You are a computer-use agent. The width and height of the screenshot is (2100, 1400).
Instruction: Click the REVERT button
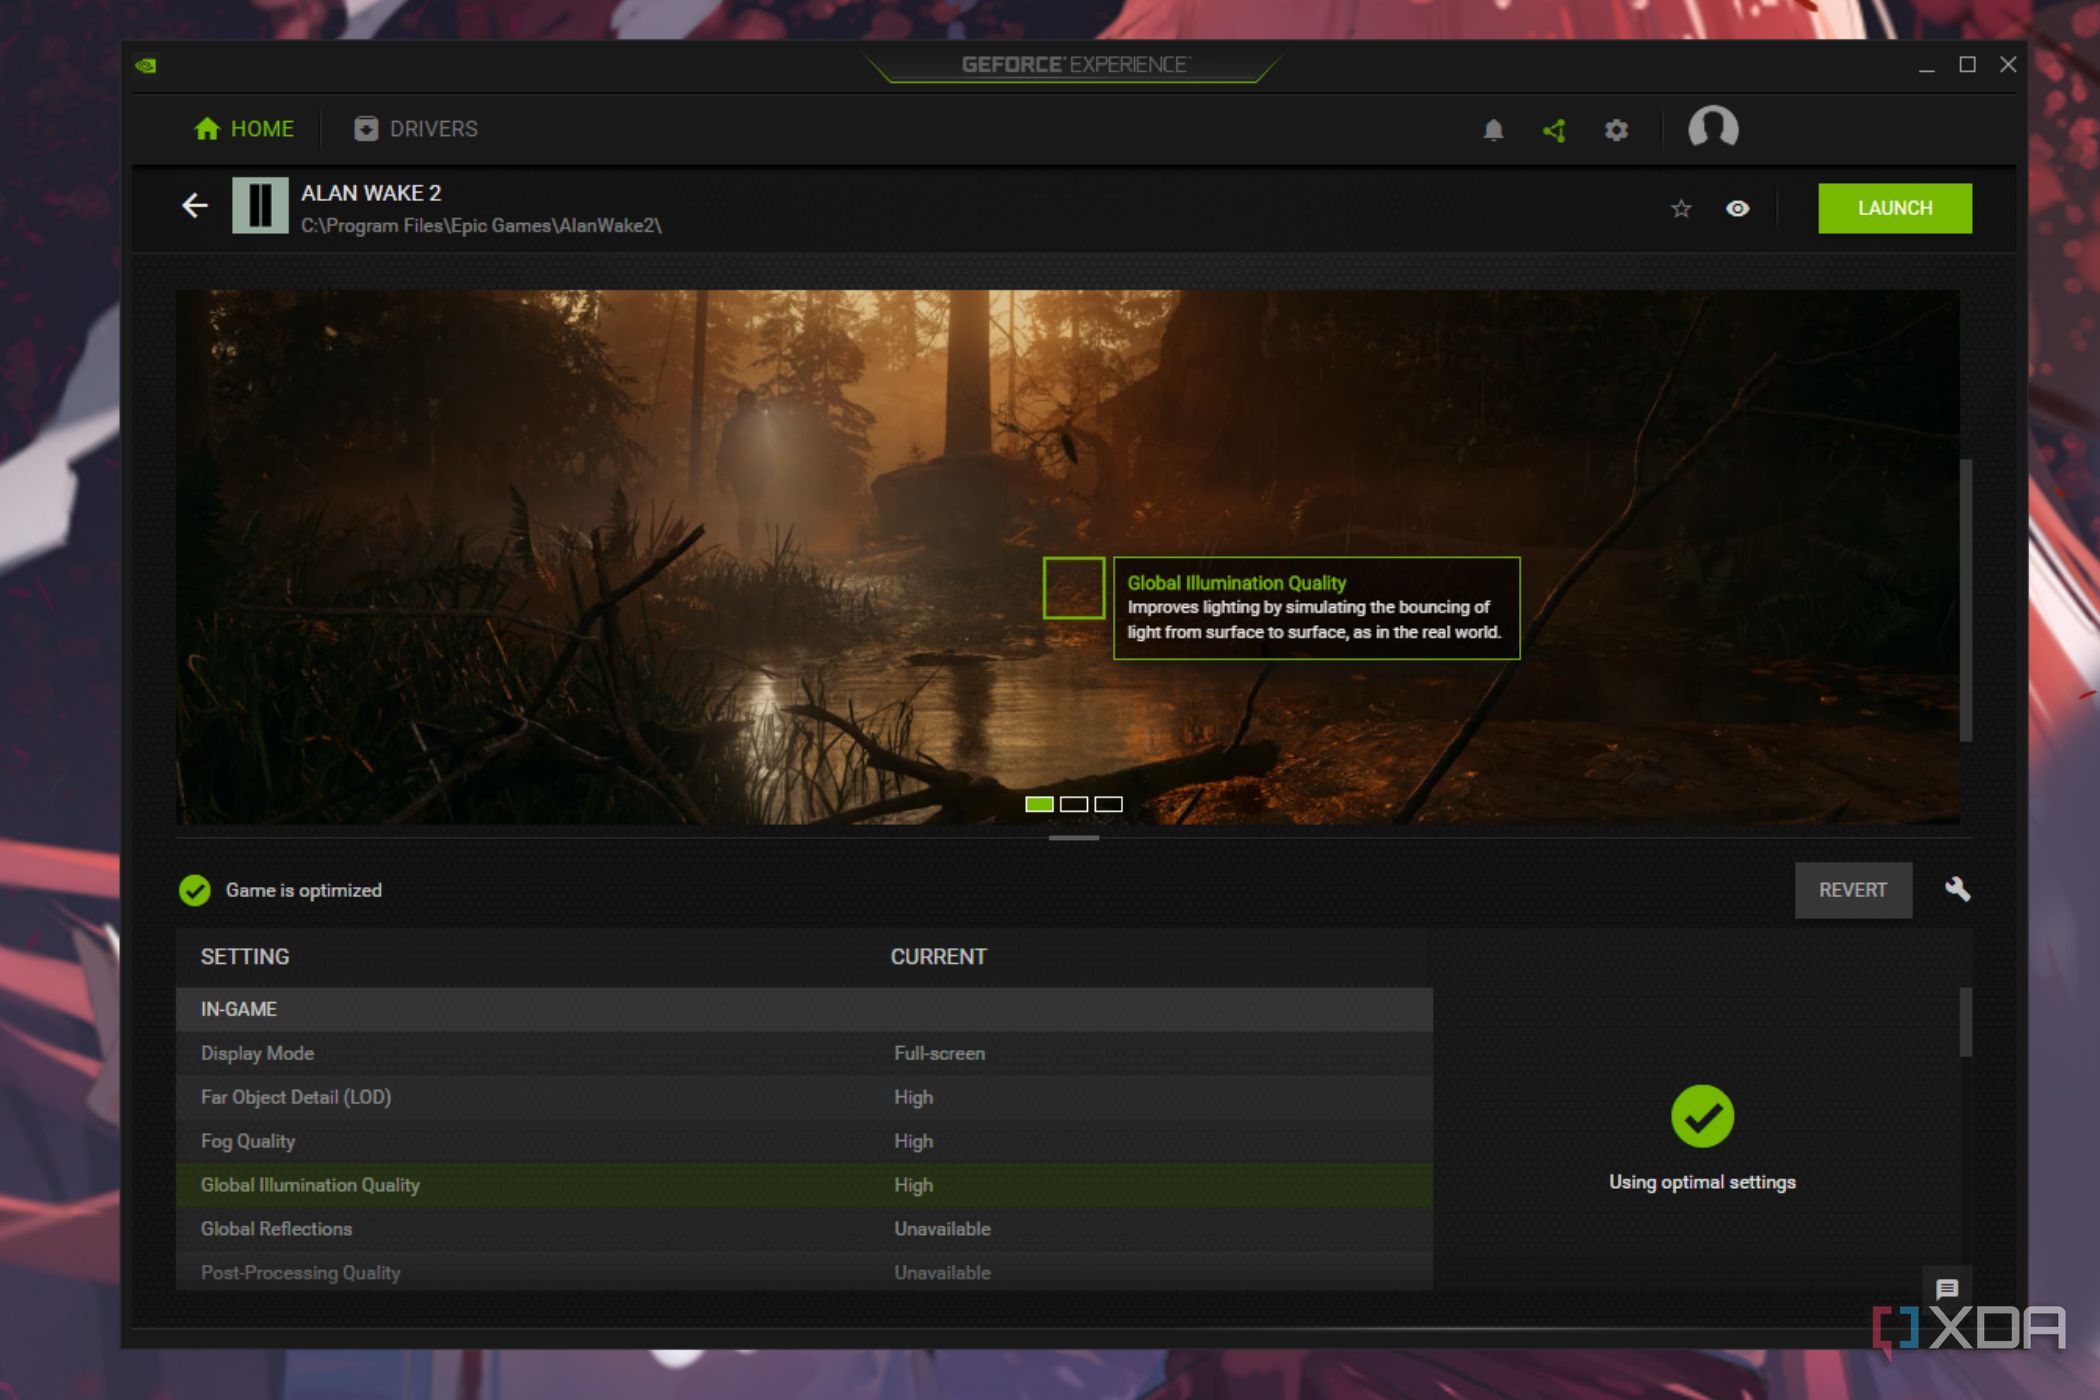(x=1853, y=890)
